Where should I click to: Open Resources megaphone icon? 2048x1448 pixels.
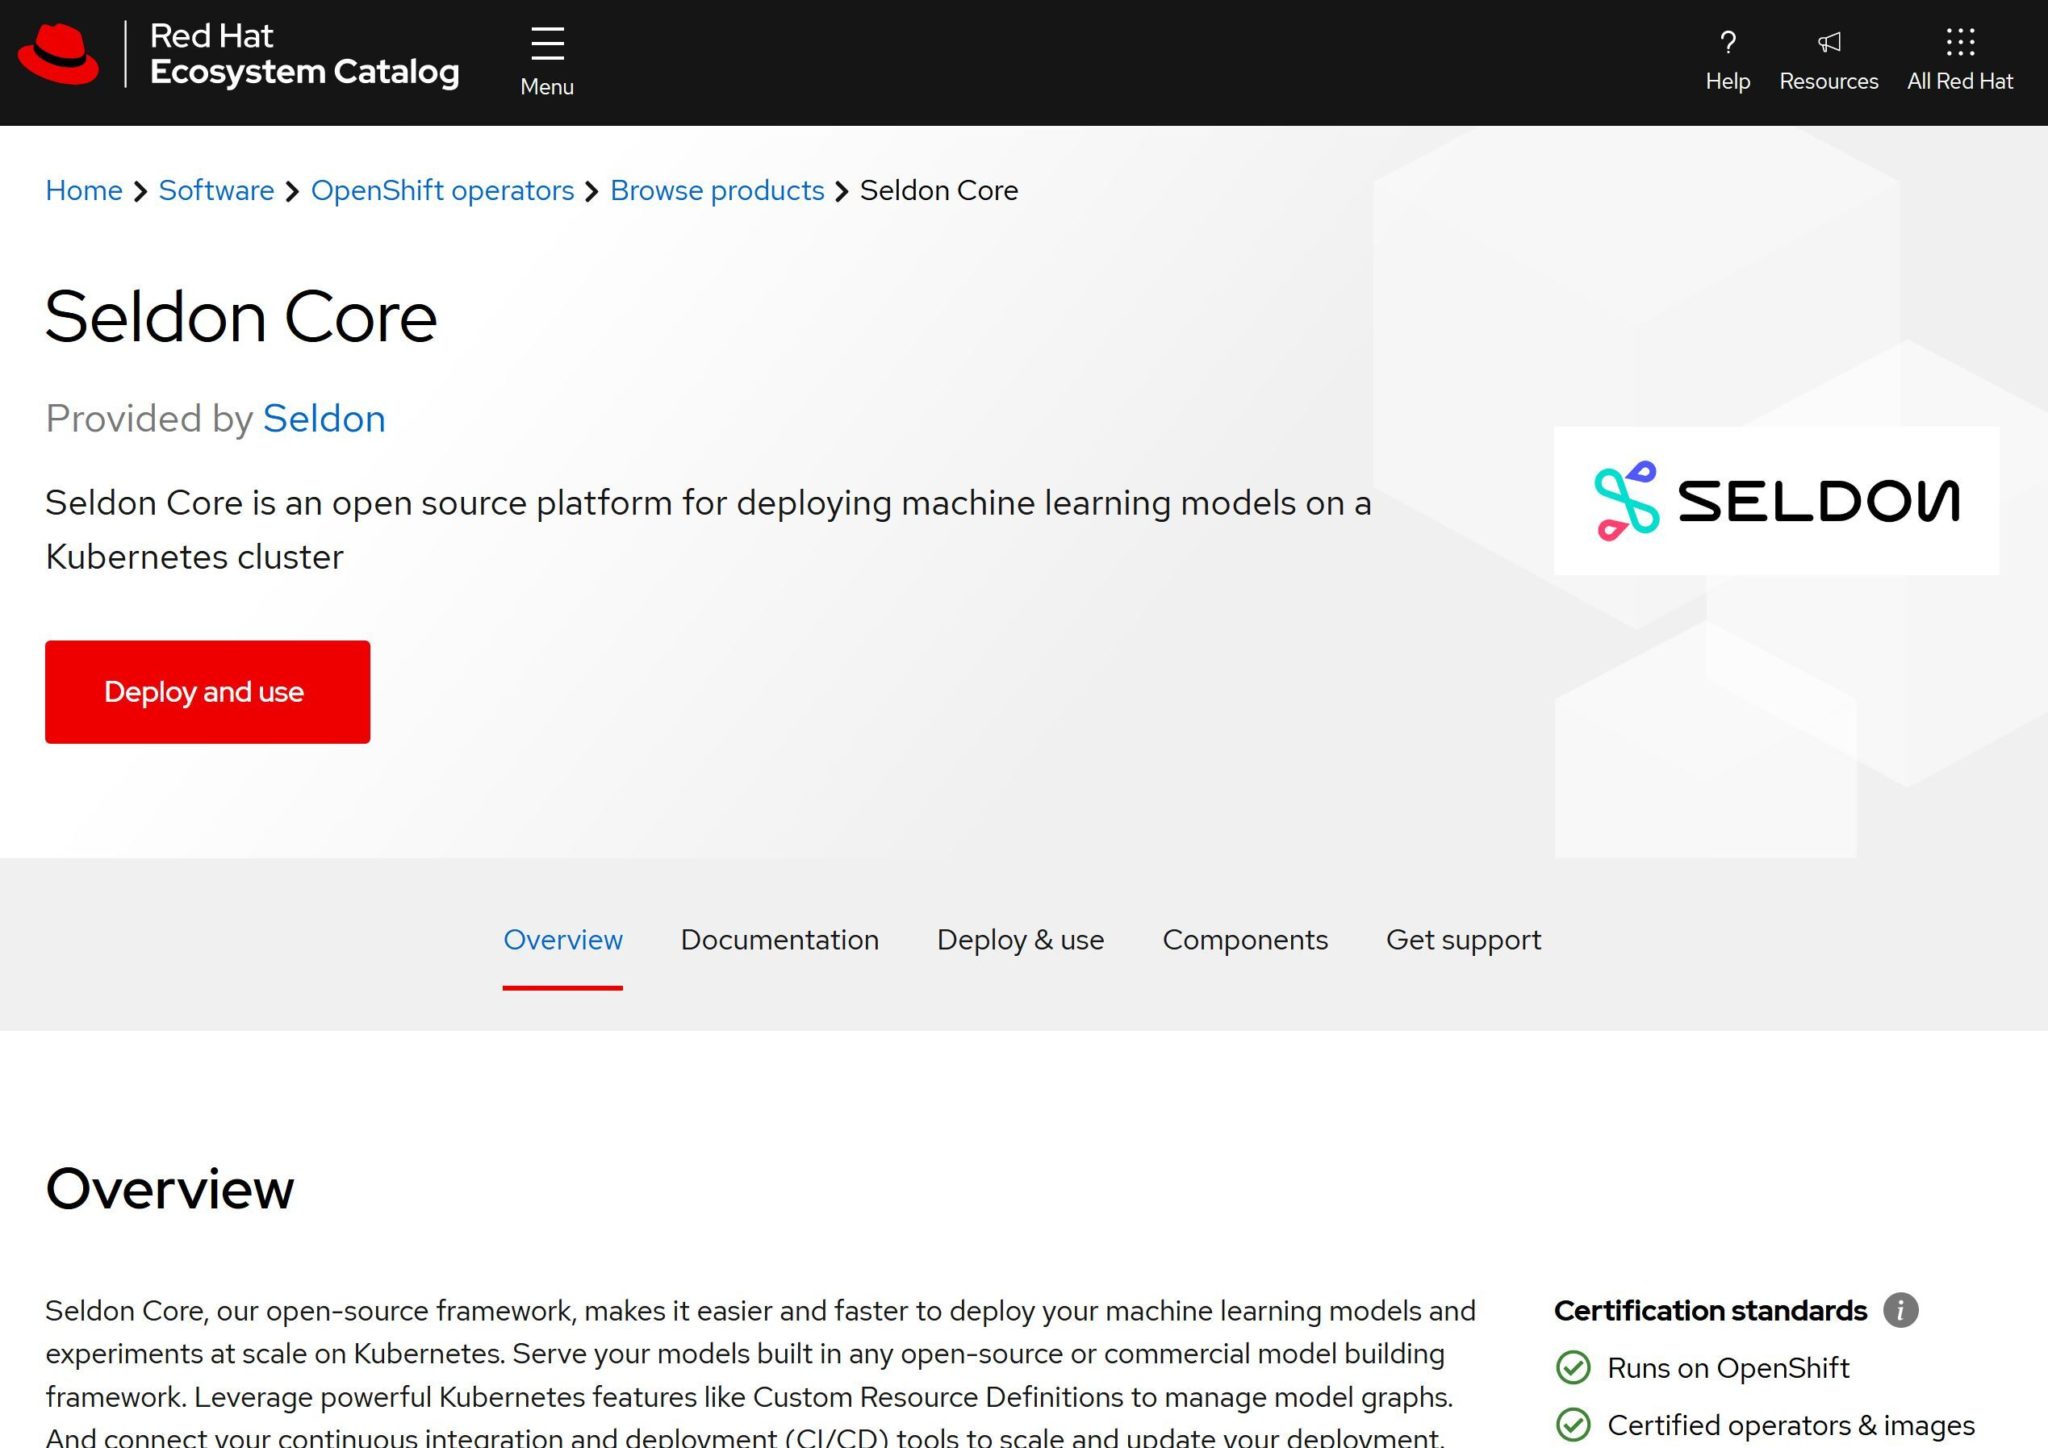coord(1828,42)
